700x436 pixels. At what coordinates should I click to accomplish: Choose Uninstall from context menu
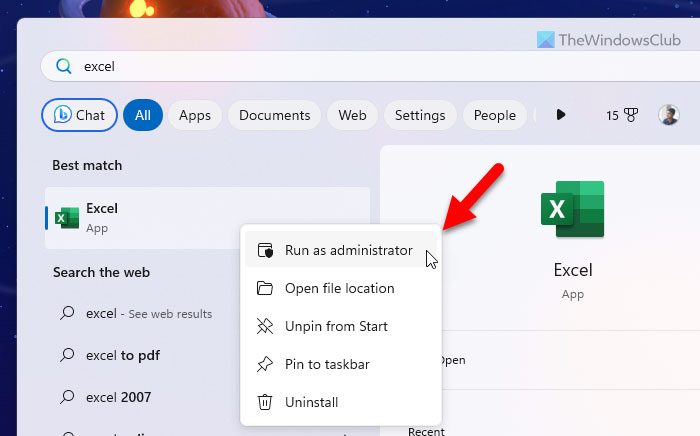click(x=341, y=402)
